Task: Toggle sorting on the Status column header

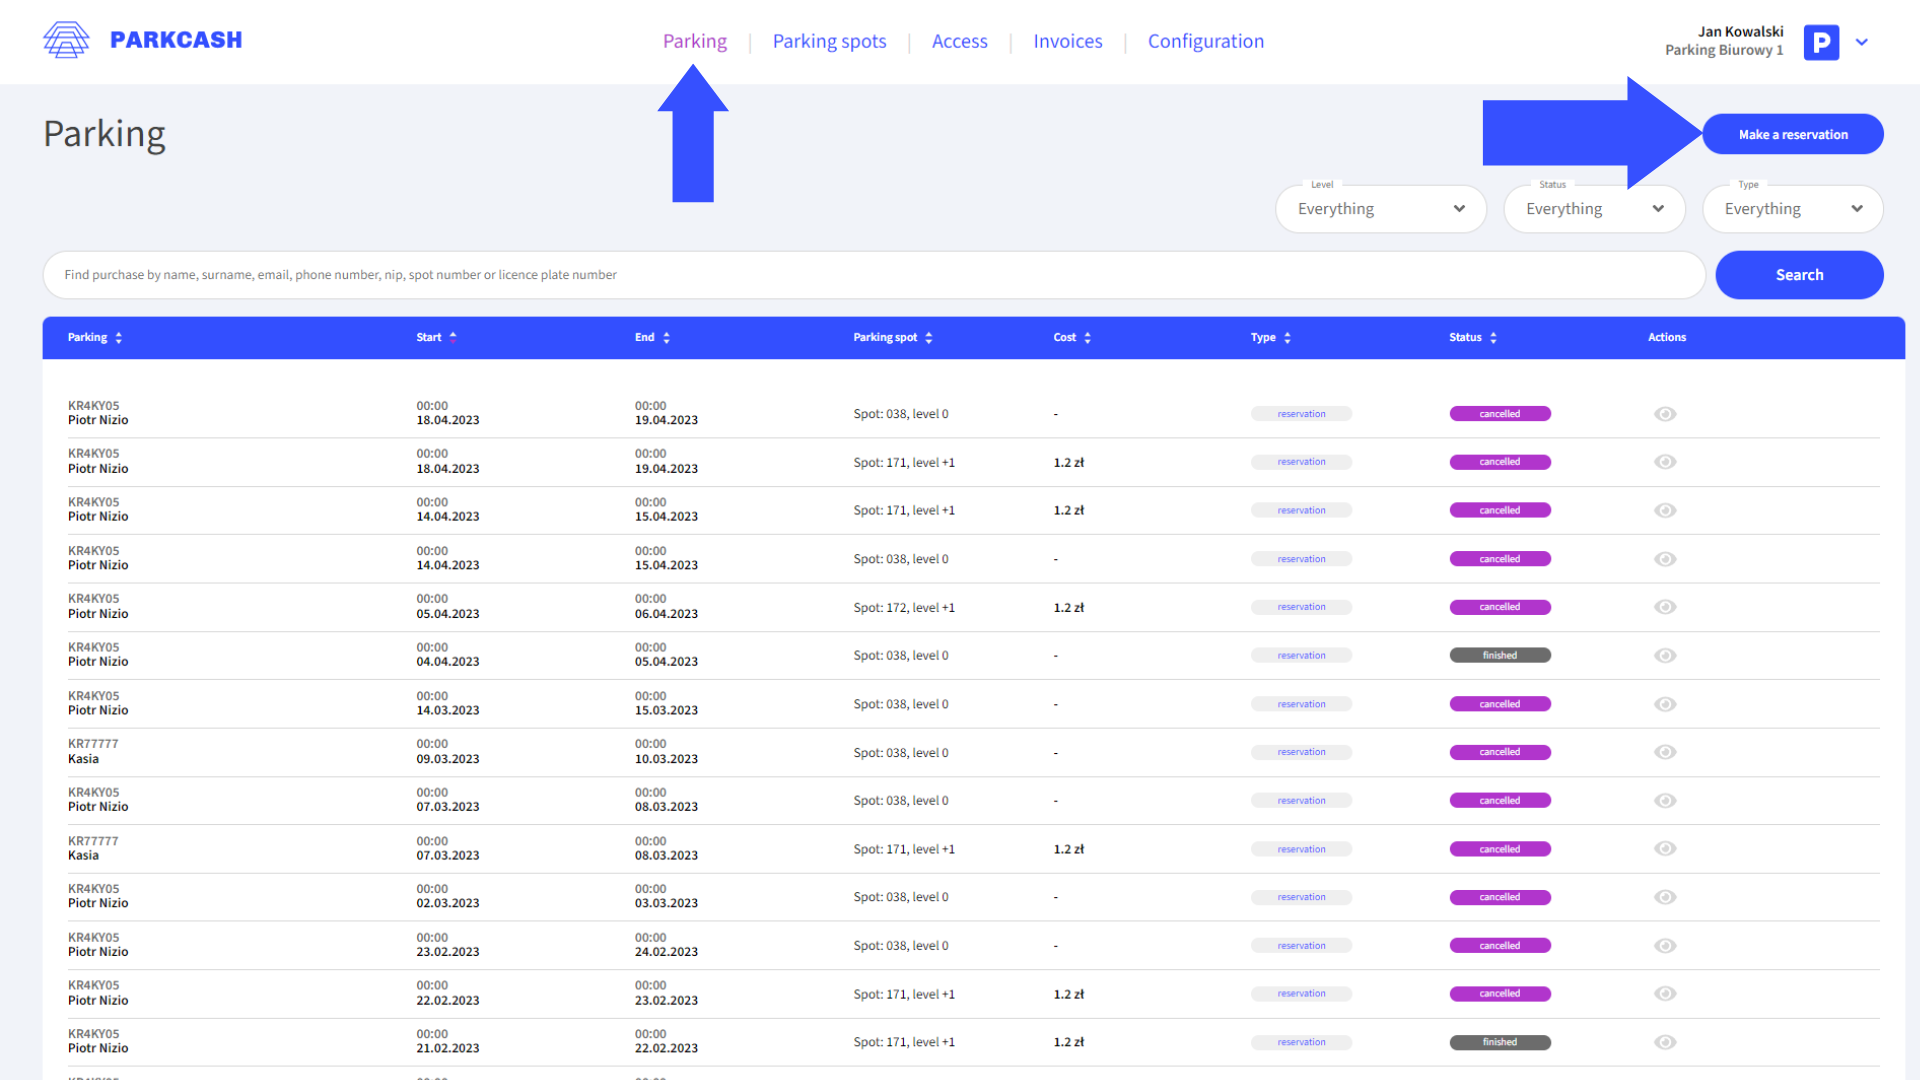Action: pos(1494,337)
